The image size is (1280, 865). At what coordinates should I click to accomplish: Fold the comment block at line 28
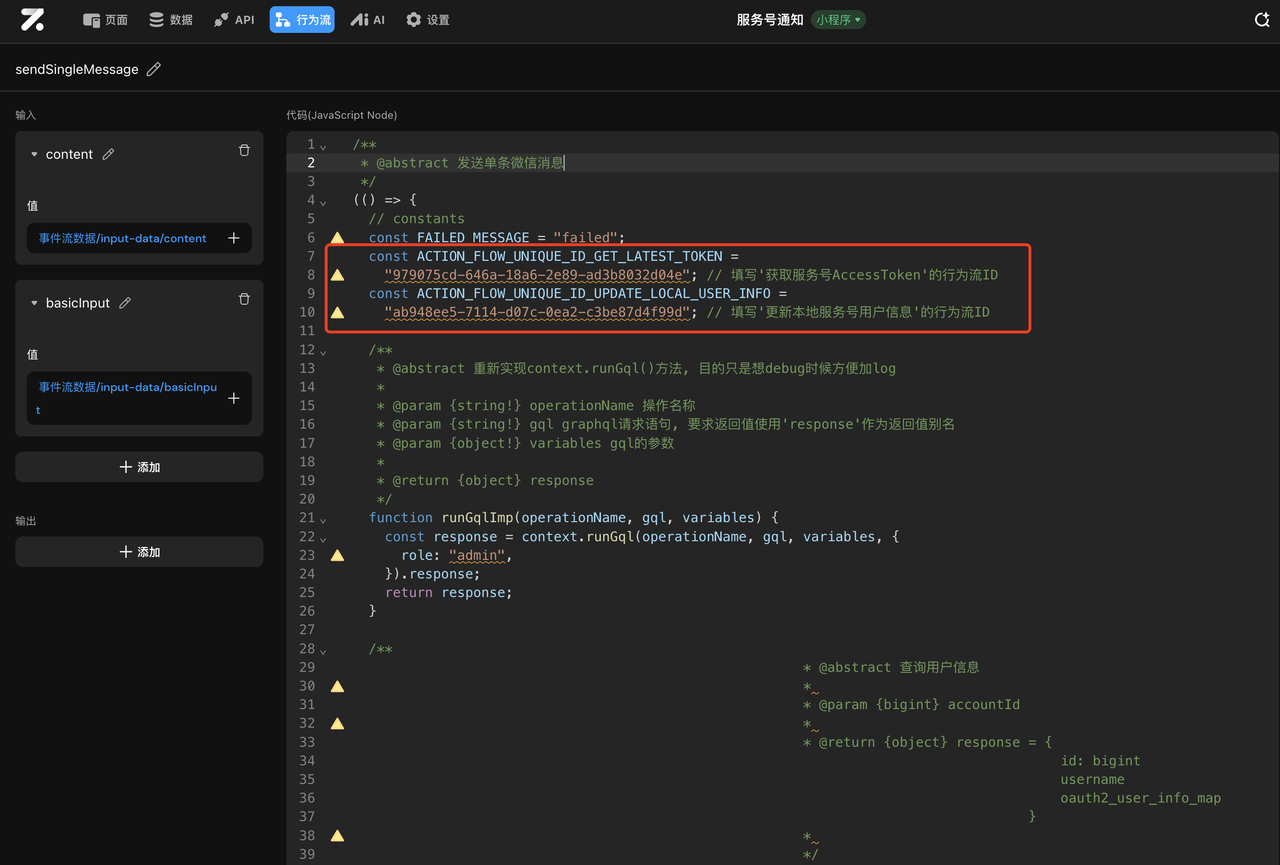[x=323, y=650]
